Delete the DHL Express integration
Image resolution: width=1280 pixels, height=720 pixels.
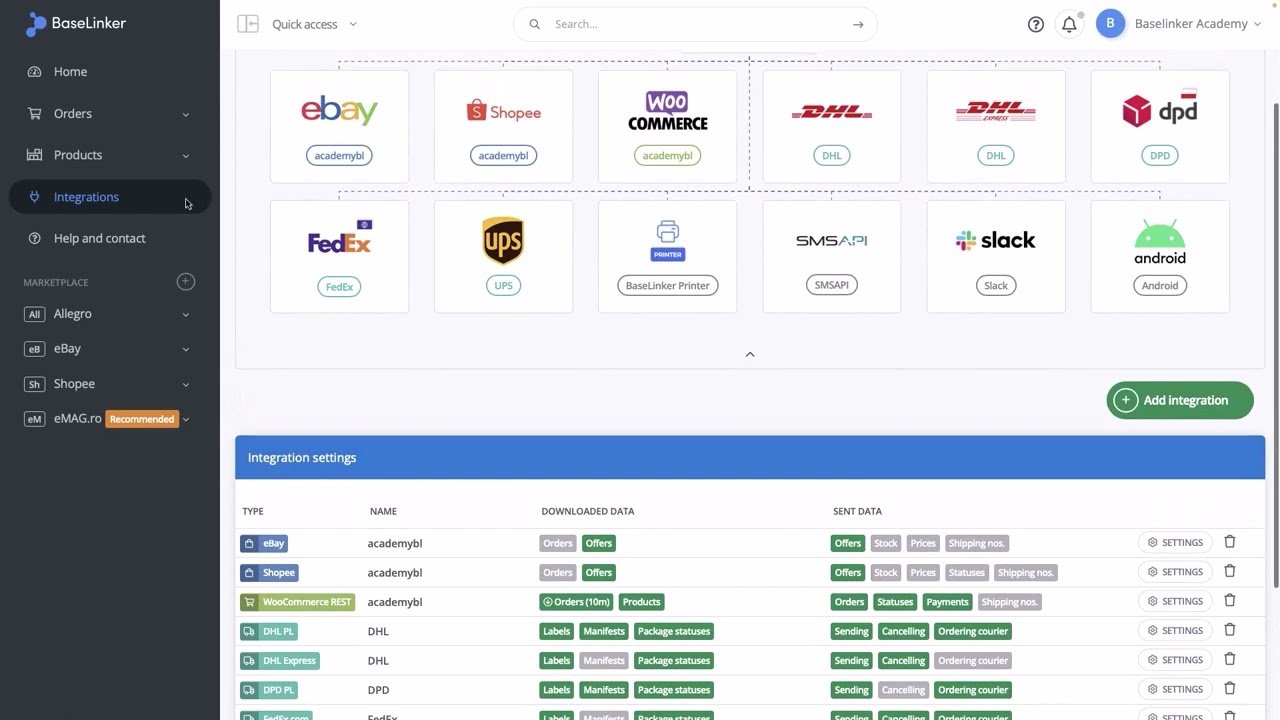[x=1230, y=659]
